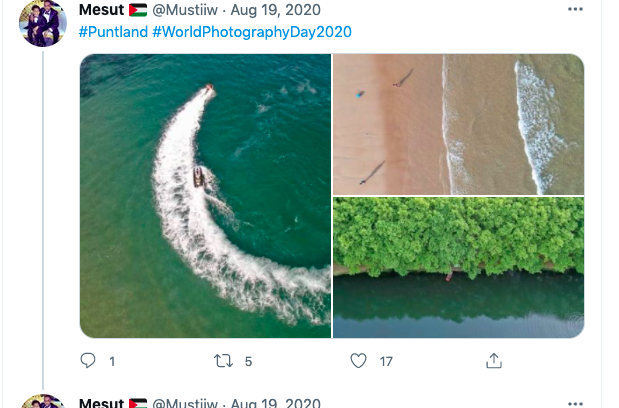Open the #WorldPhotographyDay2020 hashtag
This screenshot has height=408, width=619.
tap(252, 31)
